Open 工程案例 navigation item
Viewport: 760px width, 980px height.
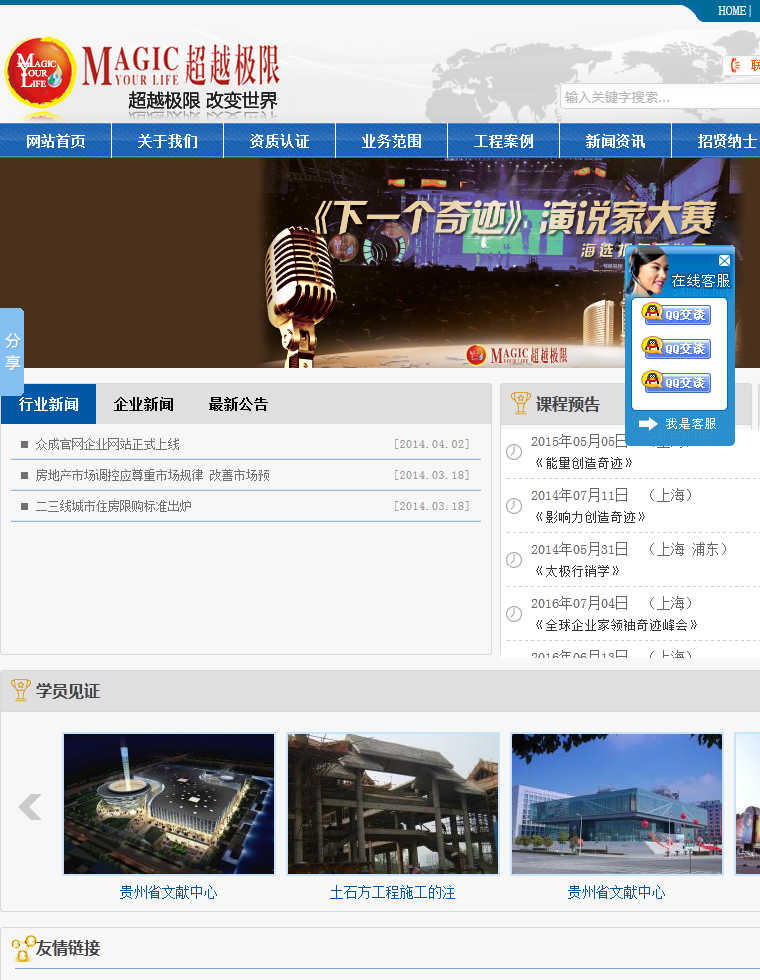point(503,141)
